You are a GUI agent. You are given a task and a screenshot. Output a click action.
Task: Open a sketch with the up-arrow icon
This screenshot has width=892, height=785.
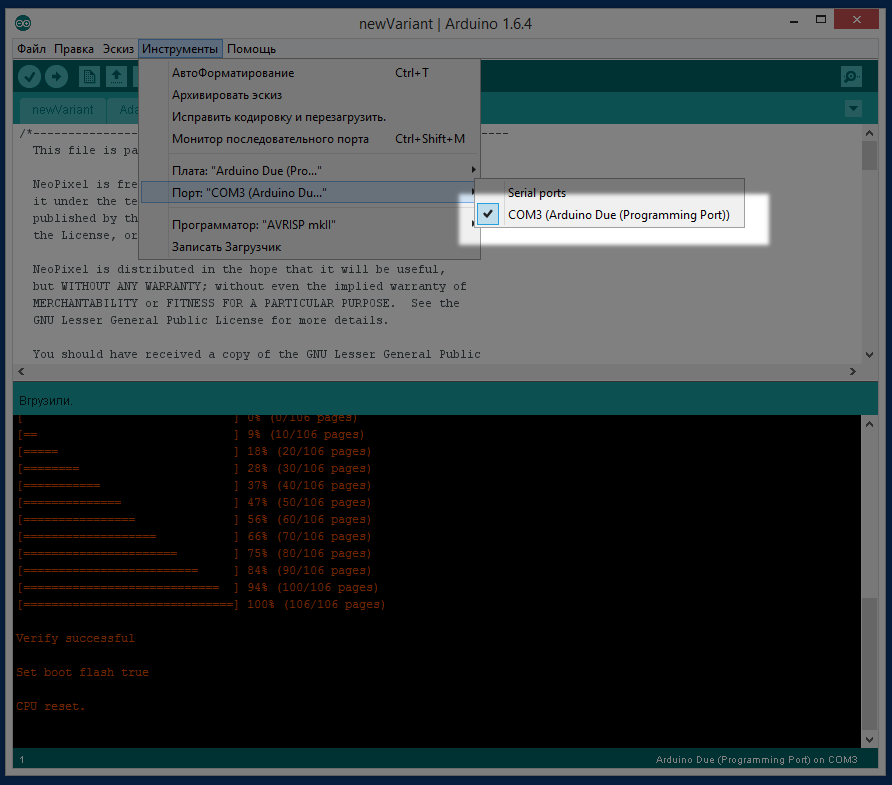coord(117,76)
